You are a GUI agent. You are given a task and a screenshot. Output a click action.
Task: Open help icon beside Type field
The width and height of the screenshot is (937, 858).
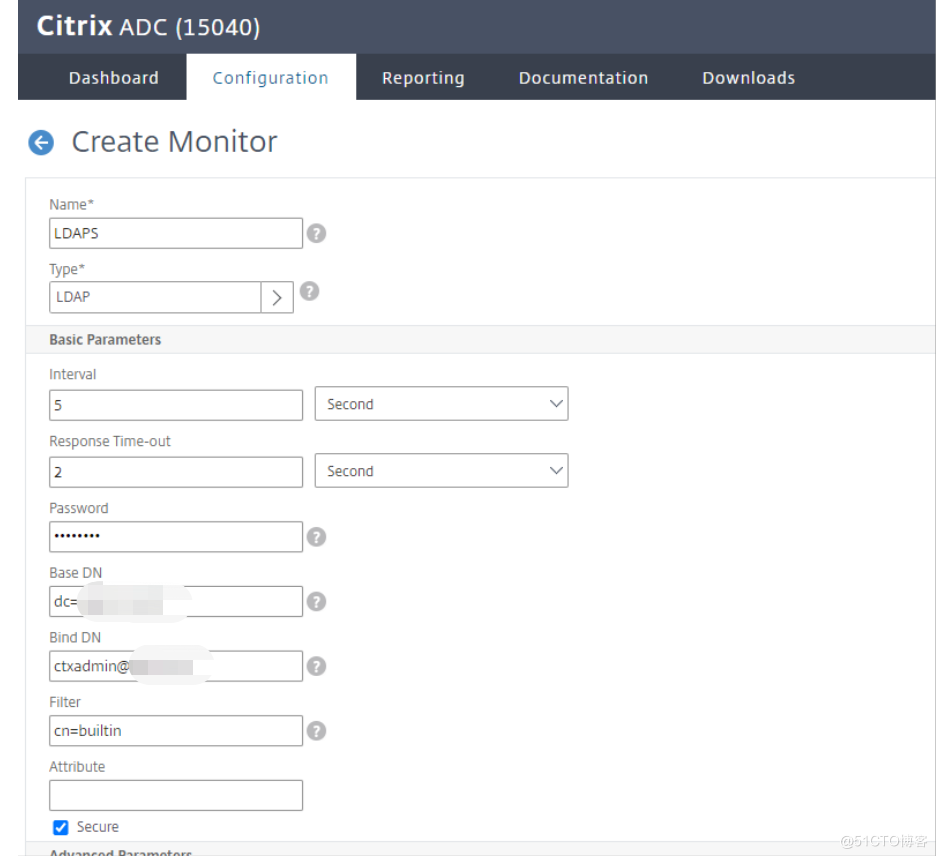point(309,292)
